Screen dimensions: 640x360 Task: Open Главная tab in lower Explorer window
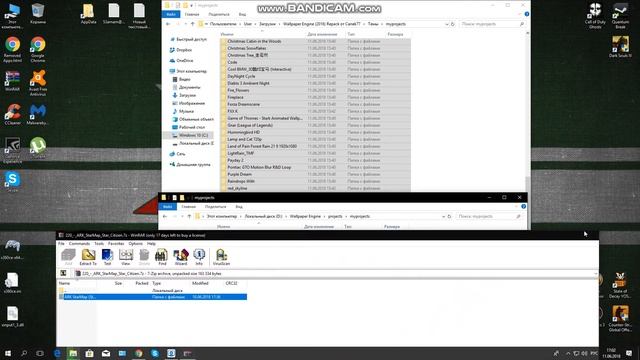coord(189,207)
